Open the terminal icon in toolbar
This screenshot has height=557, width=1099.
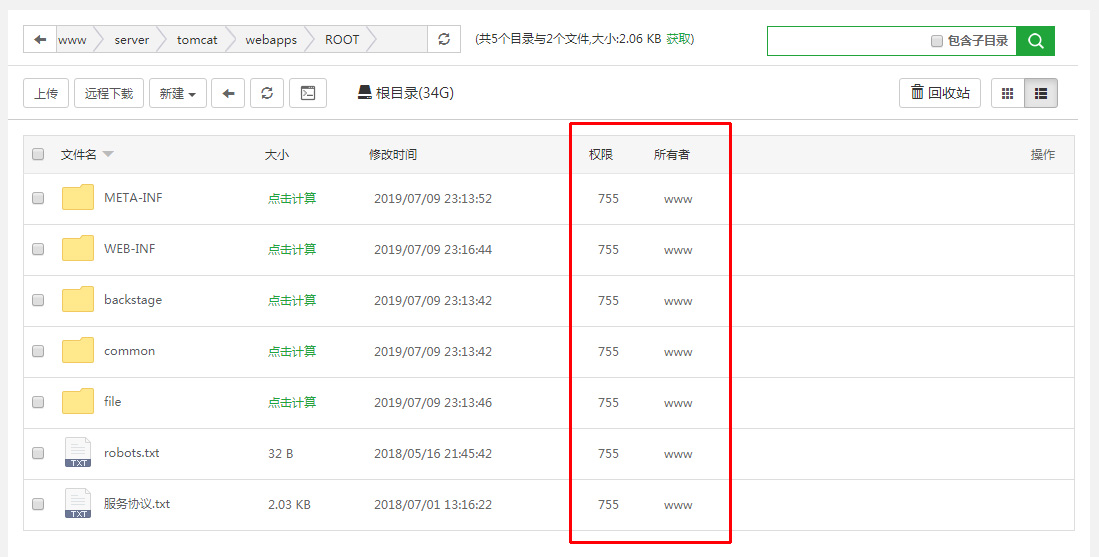(308, 93)
